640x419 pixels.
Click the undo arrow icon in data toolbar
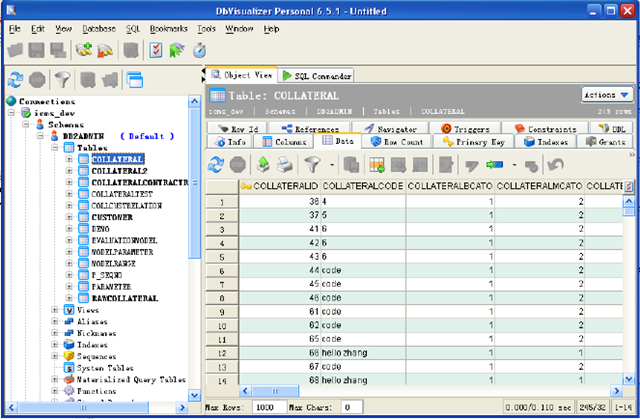tap(556, 165)
